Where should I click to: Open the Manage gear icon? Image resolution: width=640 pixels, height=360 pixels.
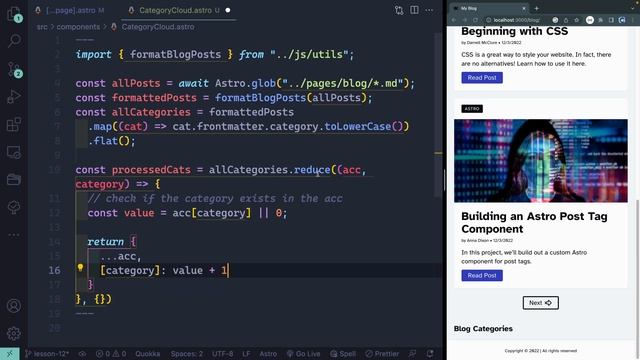click(14, 333)
